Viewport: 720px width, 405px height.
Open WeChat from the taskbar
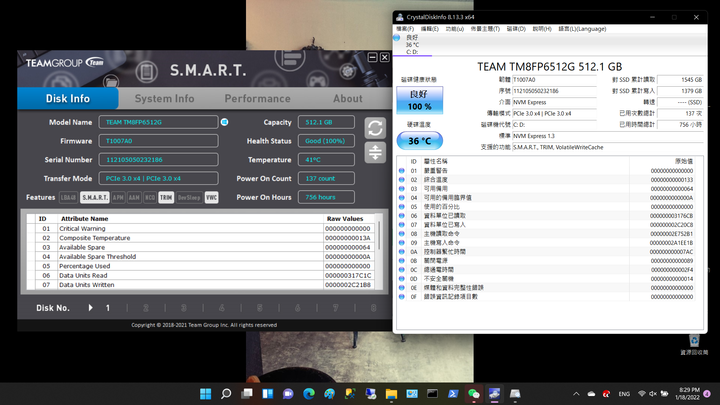[x=473, y=394]
